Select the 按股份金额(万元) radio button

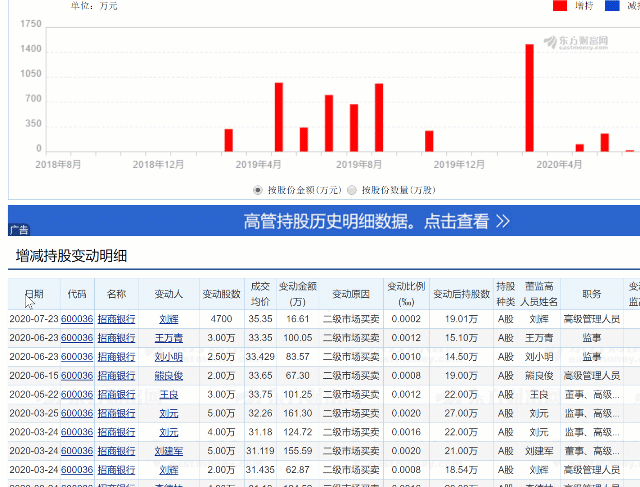(x=258, y=190)
